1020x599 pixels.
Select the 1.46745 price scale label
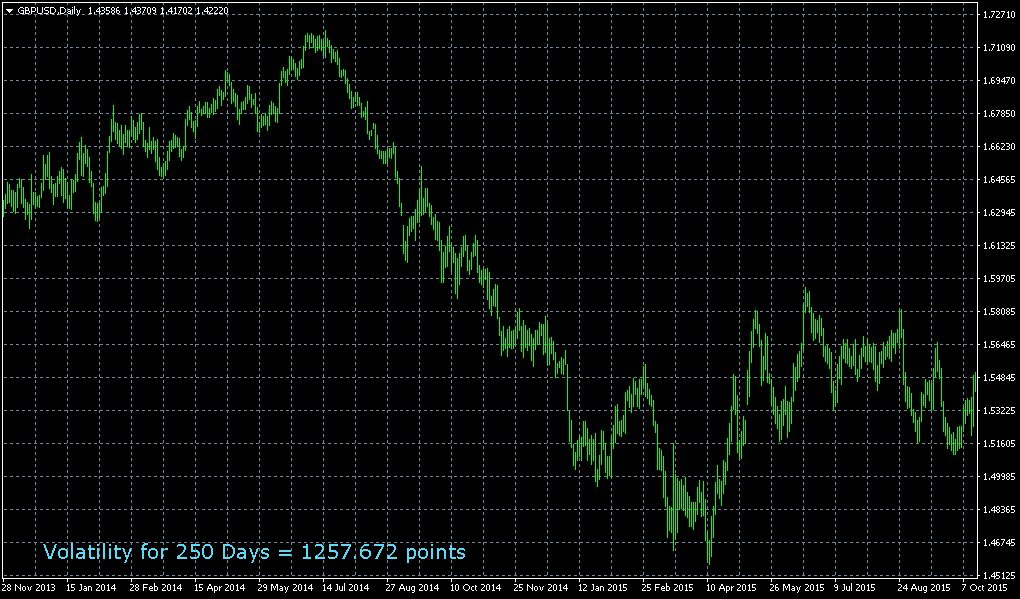(1000, 542)
